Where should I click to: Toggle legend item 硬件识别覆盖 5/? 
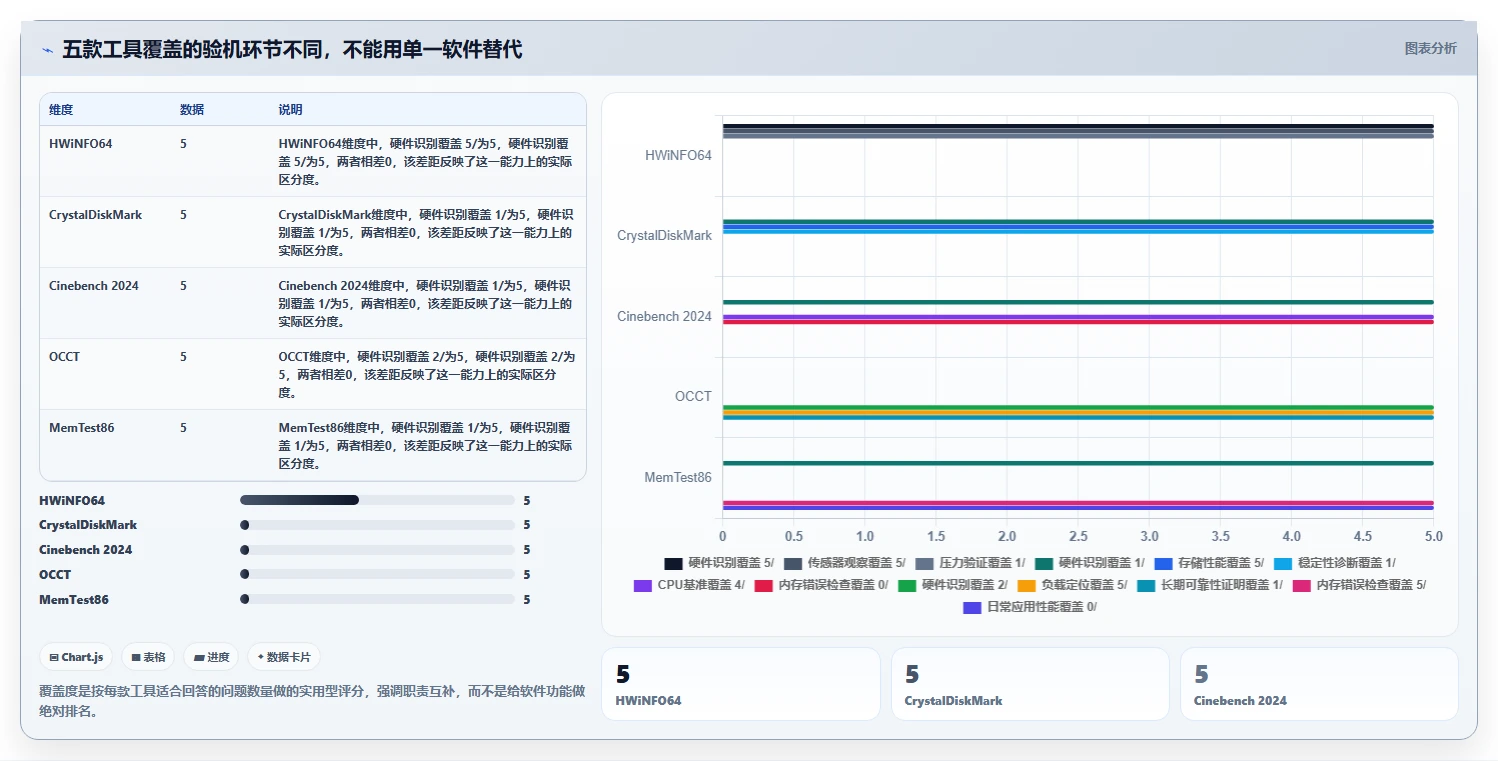point(720,563)
